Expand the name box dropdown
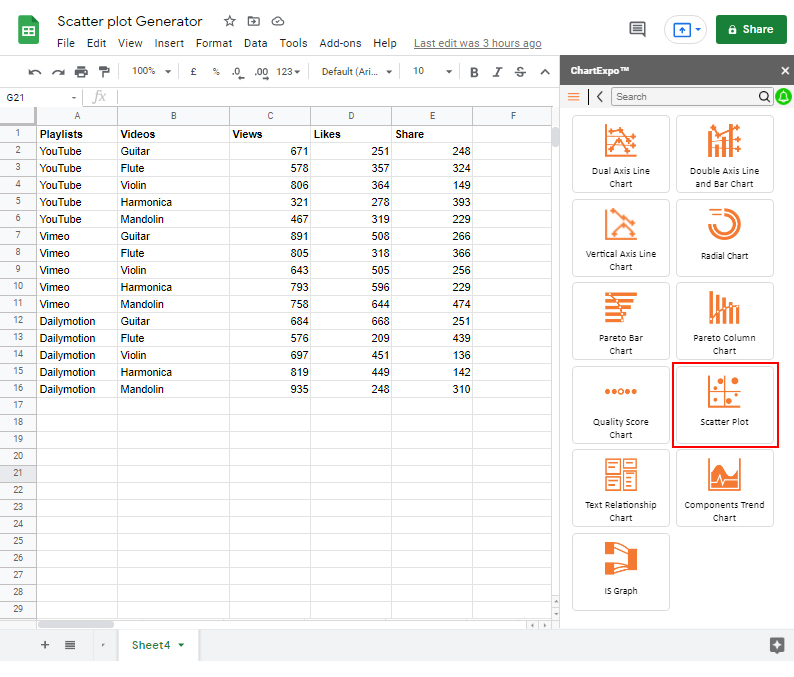The width and height of the screenshot is (794, 677). tap(74, 97)
